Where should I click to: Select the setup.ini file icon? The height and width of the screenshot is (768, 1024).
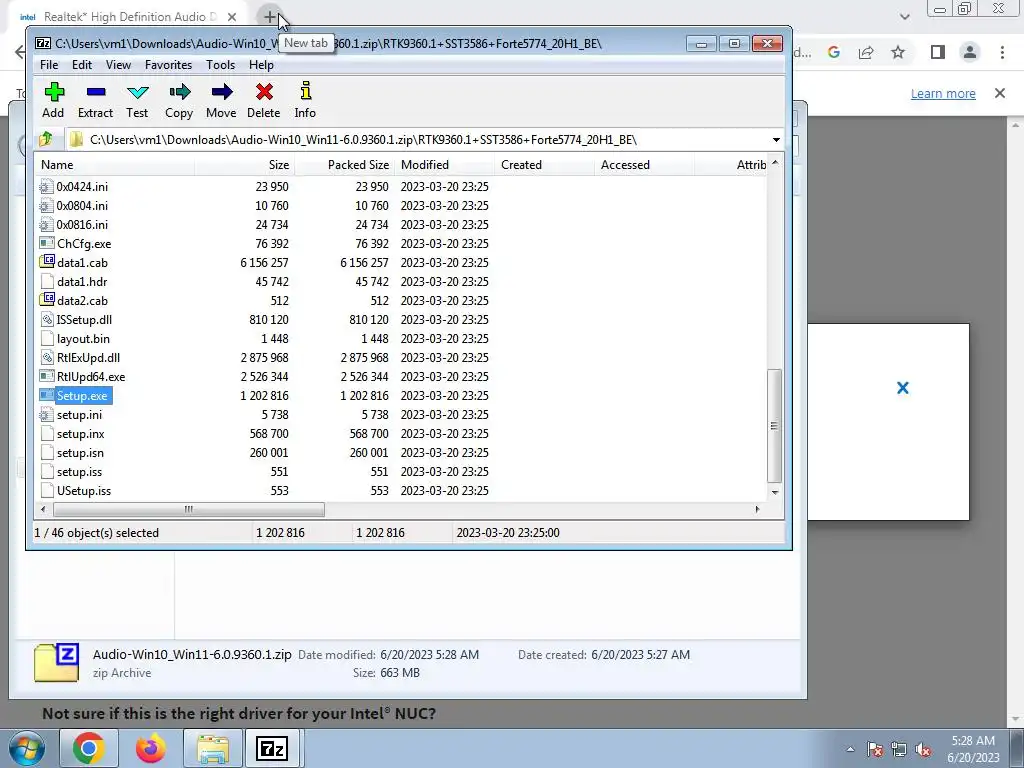(46, 415)
